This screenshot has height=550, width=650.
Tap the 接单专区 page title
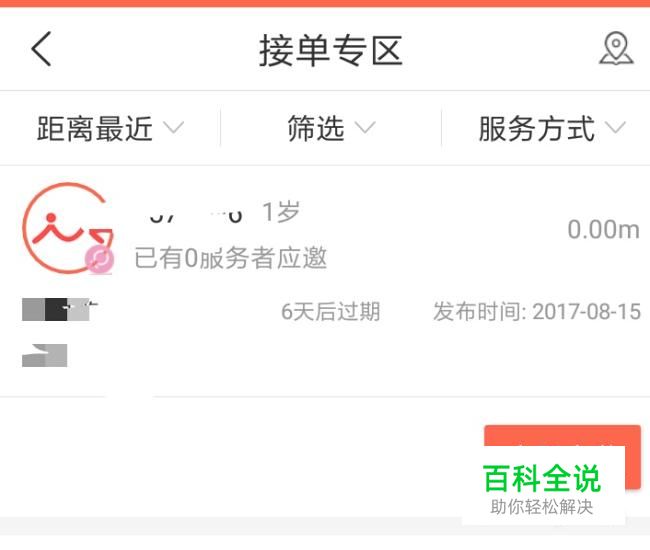(331, 51)
